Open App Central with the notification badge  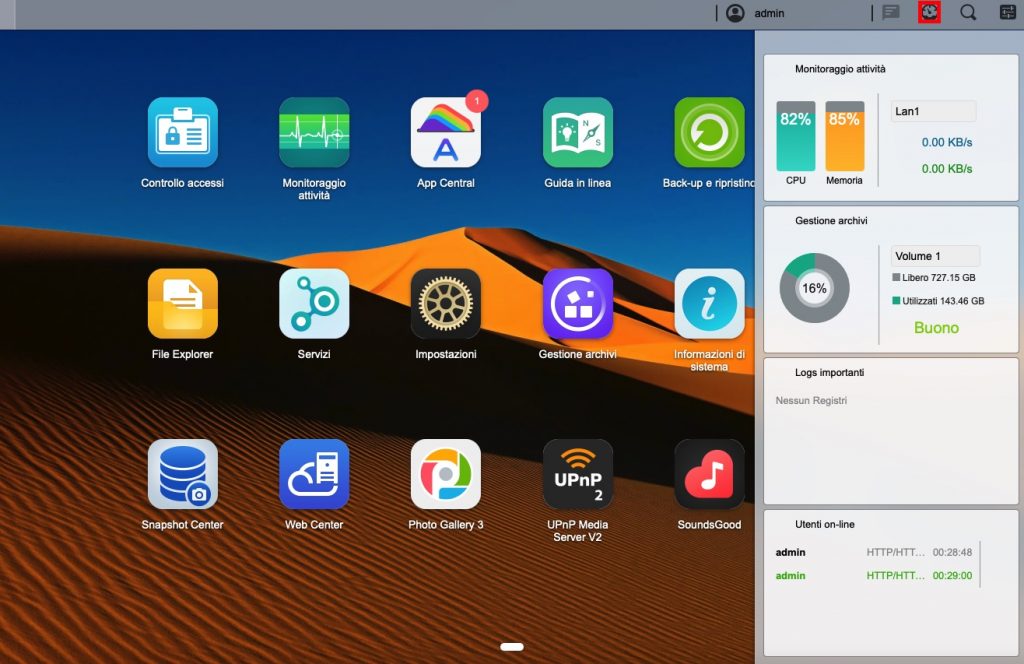(x=446, y=132)
